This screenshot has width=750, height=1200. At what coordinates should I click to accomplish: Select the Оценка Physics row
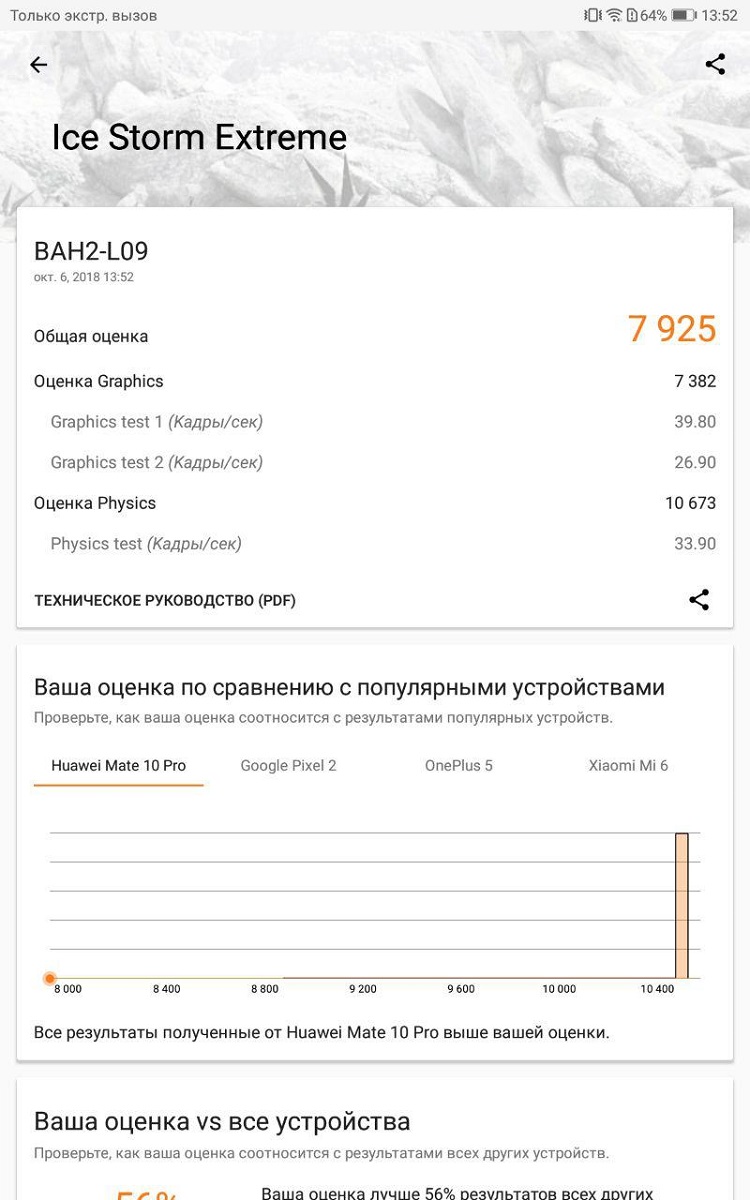click(375, 503)
